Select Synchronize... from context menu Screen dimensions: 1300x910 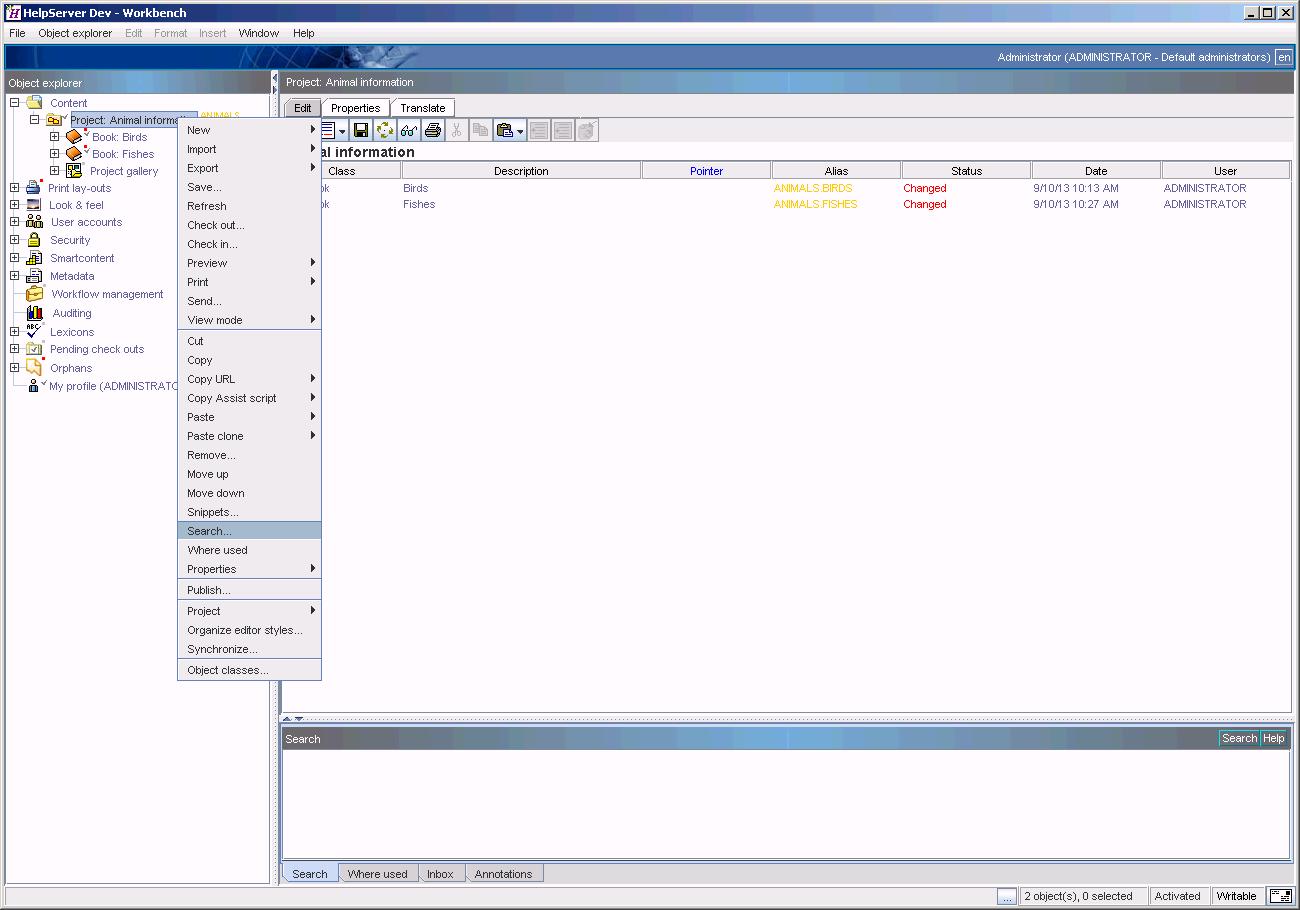click(249, 649)
